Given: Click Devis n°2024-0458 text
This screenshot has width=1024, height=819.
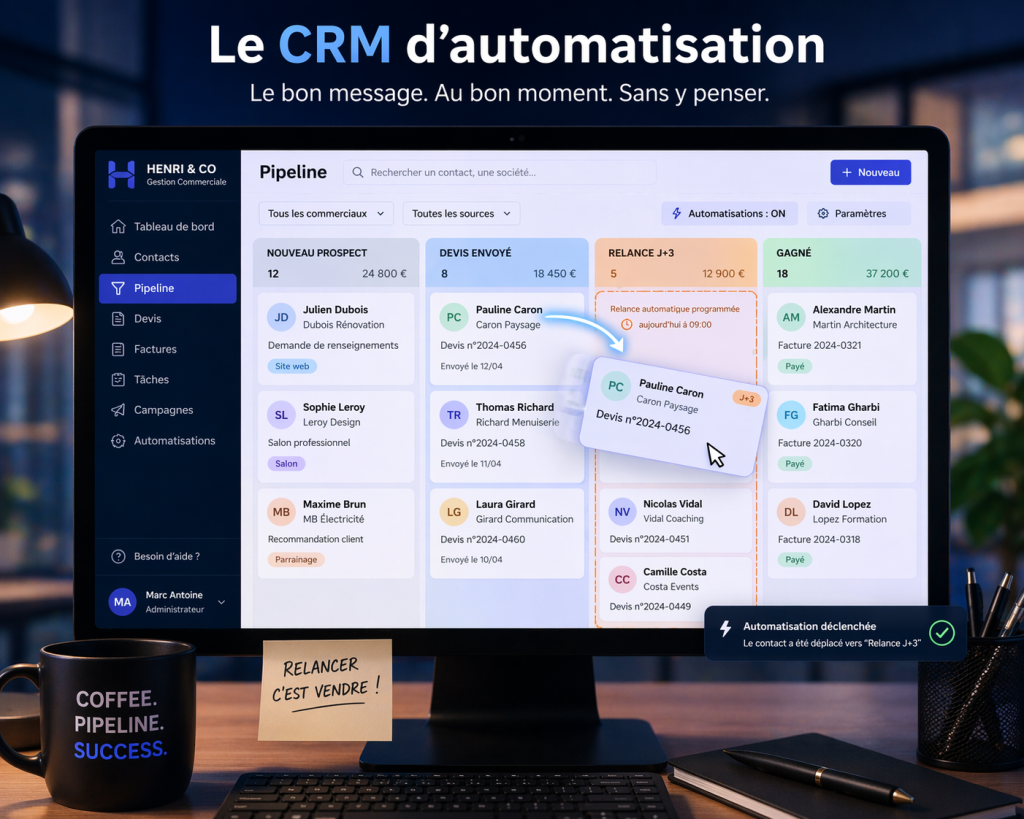Looking at the screenshot, I should tap(483, 443).
